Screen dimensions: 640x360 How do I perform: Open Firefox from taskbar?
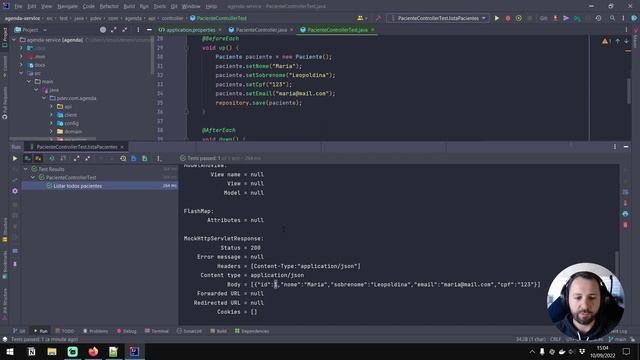coord(93,351)
